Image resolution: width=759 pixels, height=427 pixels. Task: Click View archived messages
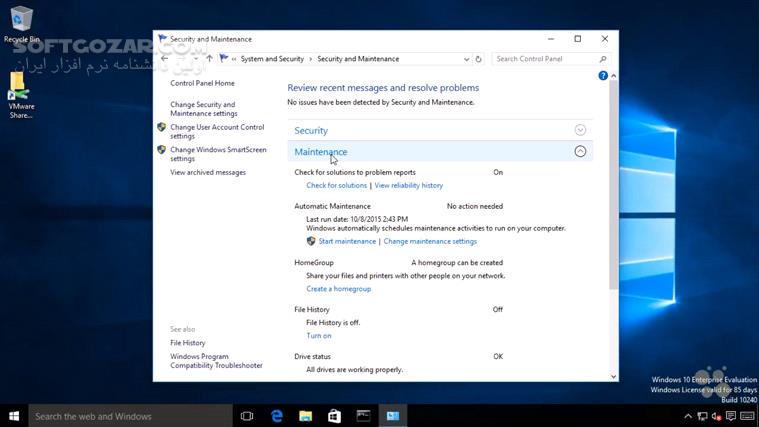point(208,172)
